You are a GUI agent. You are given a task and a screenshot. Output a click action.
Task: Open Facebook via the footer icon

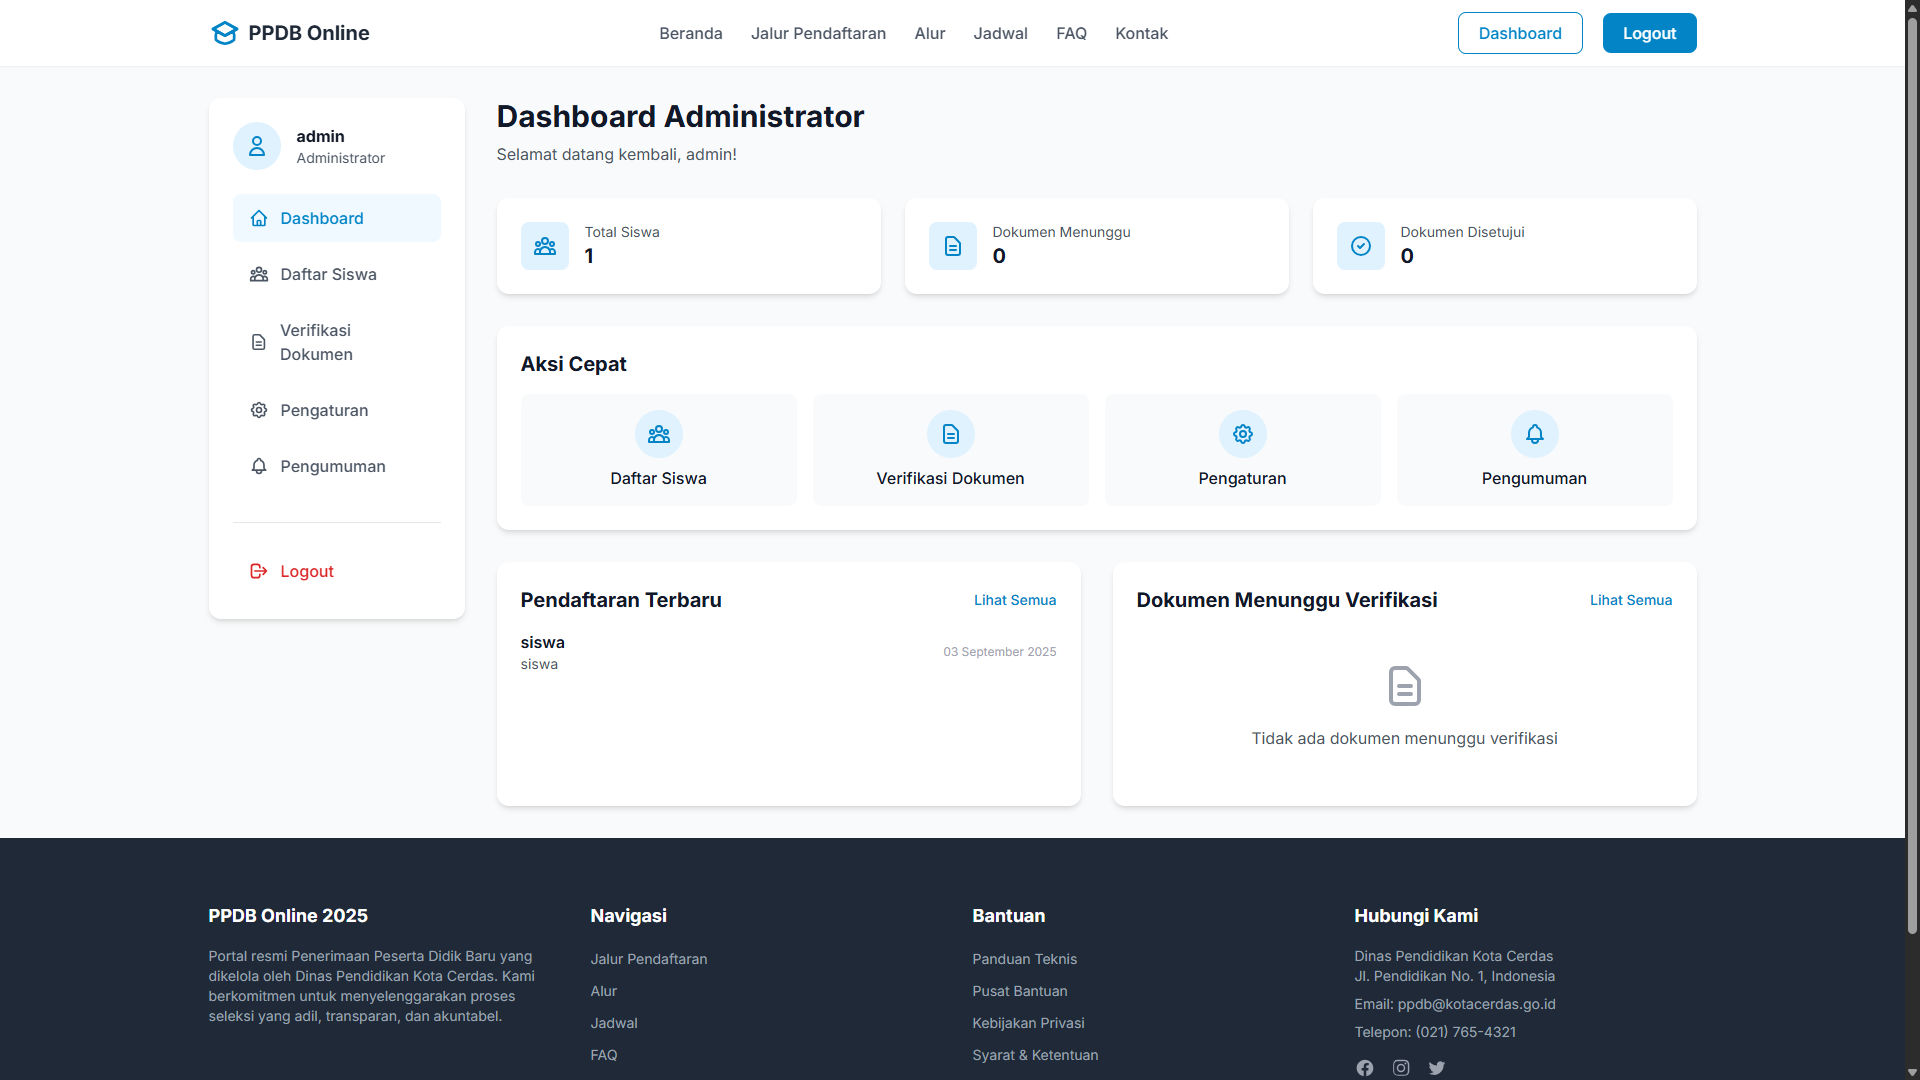pyautogui.click(x=1364, y=1067)
